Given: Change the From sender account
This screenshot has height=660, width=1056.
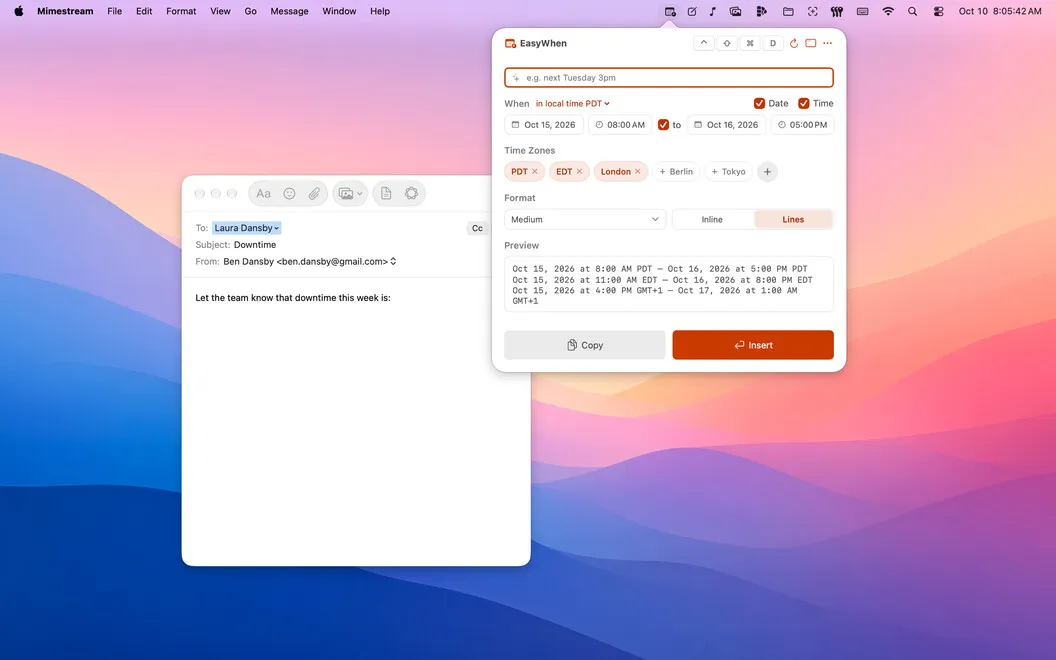Looking at the screenshot, I should 310,261.
